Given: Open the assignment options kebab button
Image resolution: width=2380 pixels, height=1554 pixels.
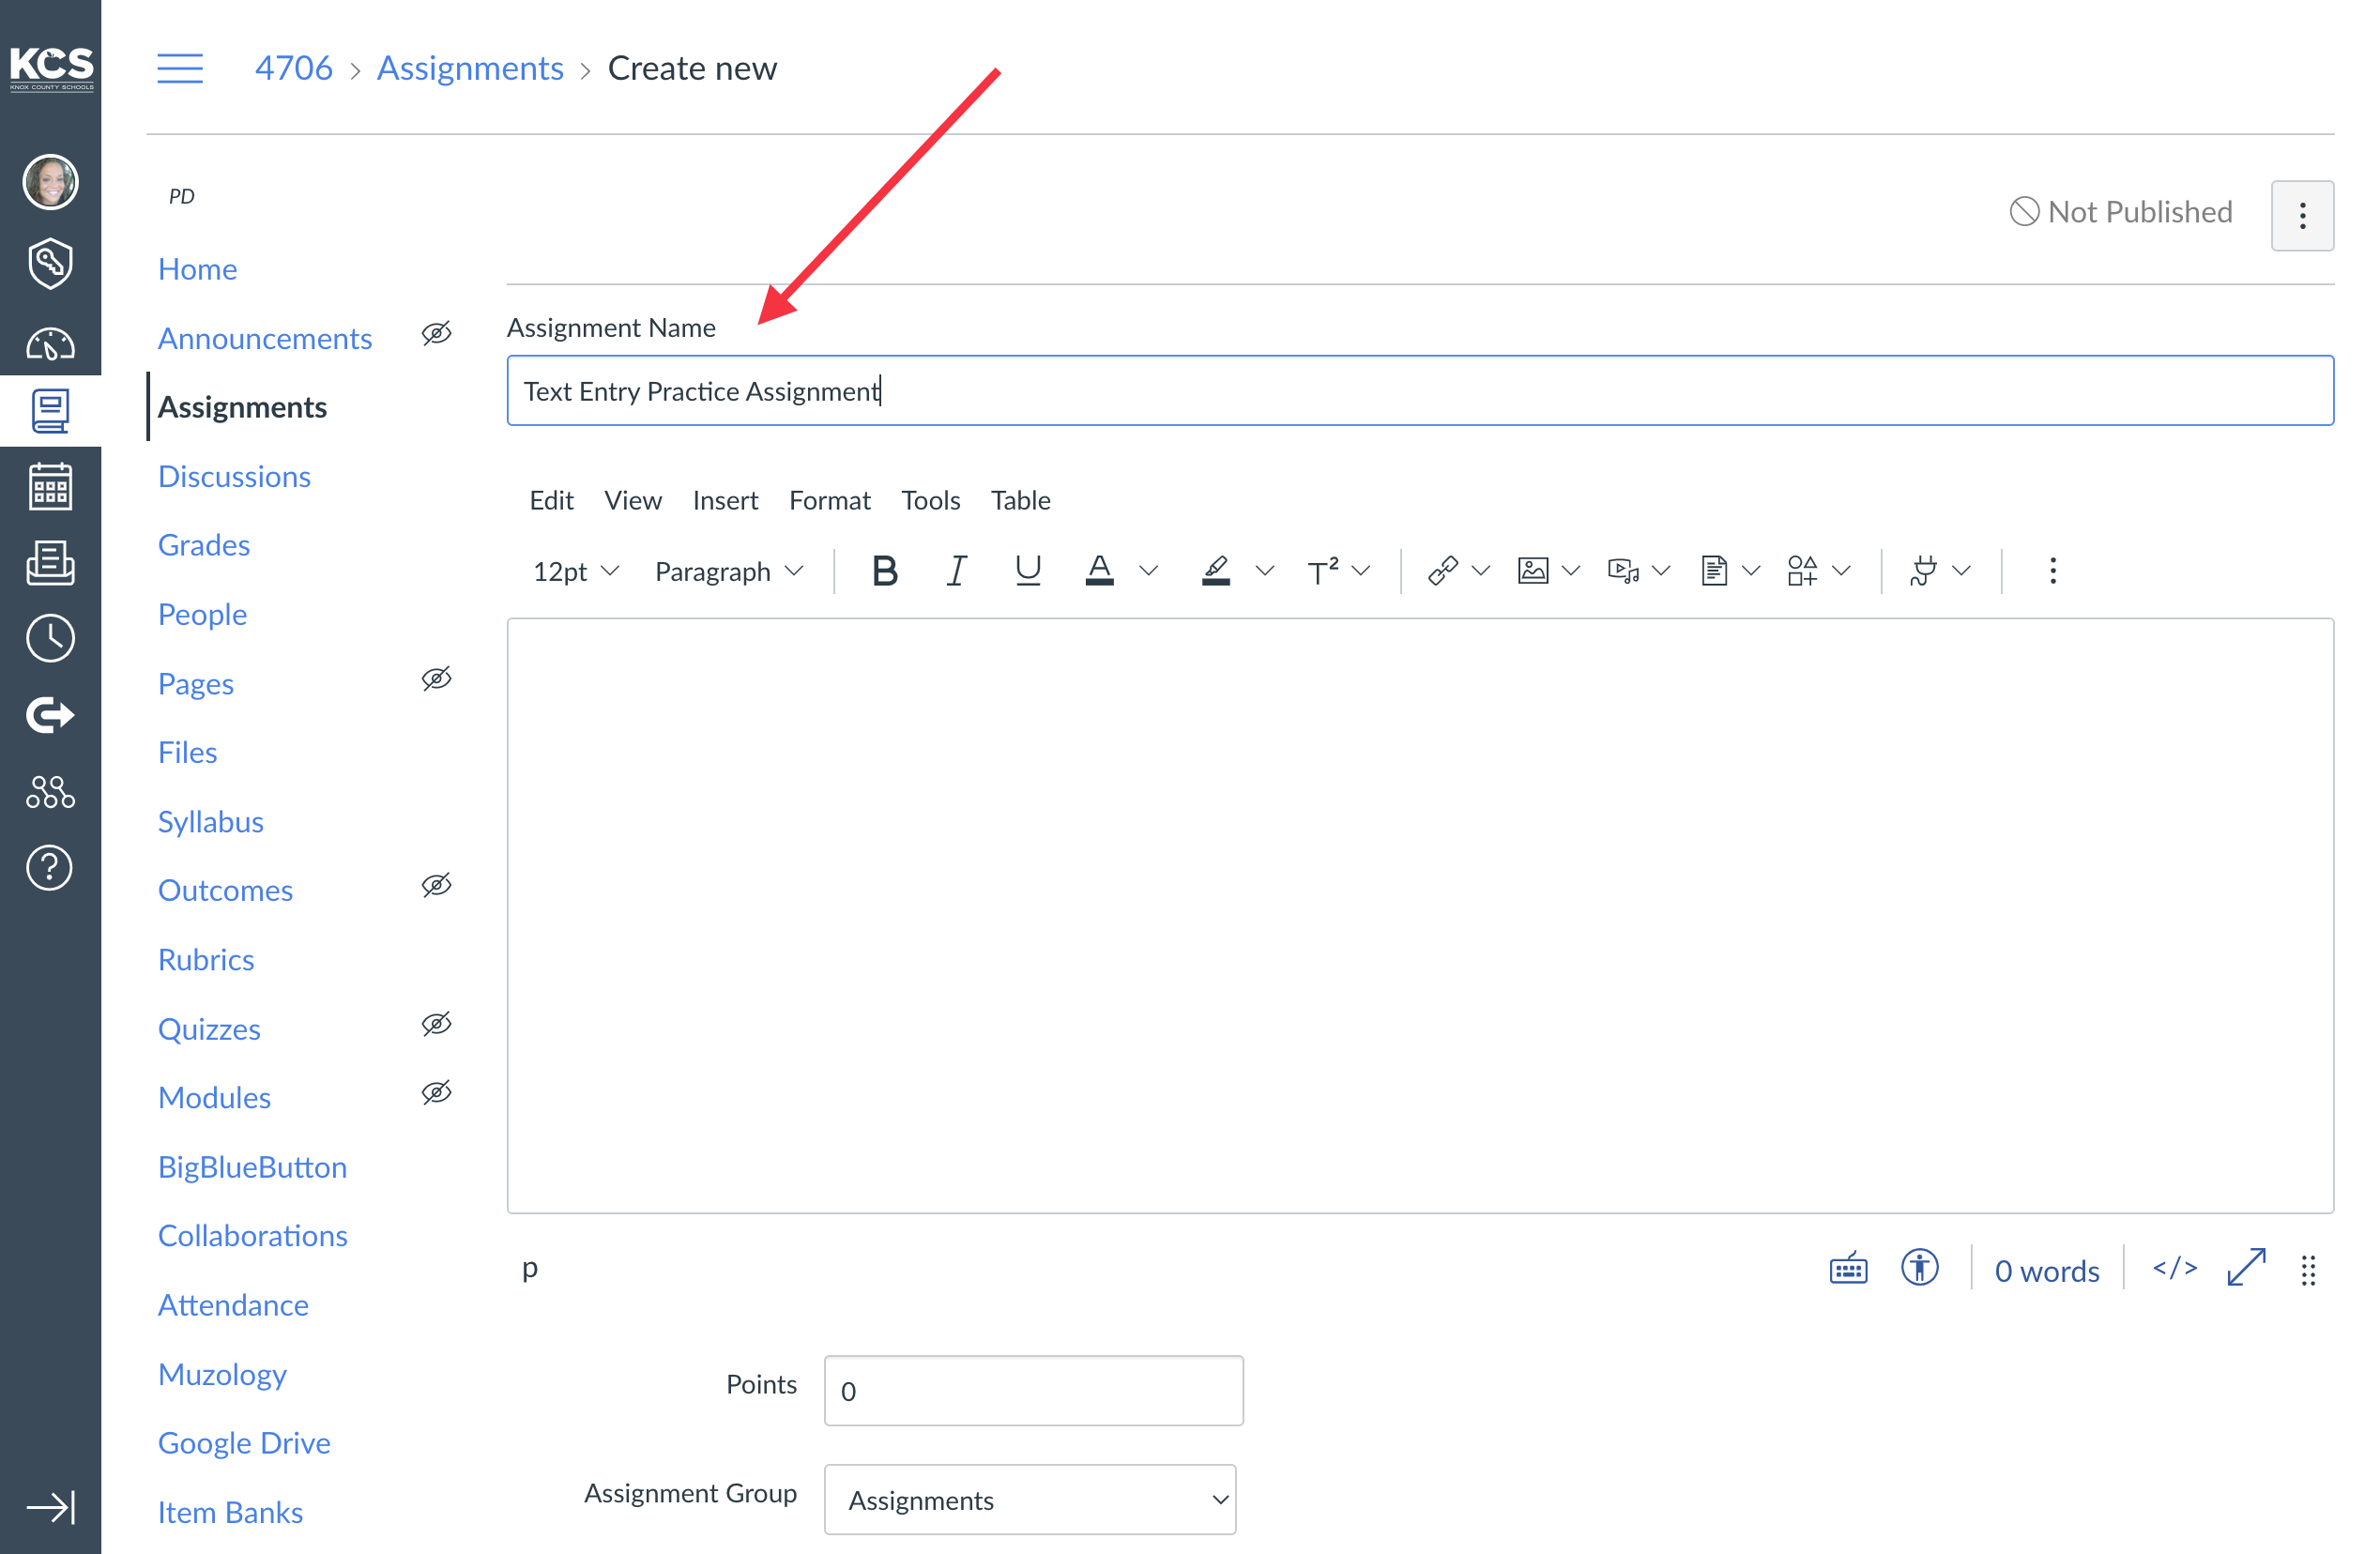Looking at the screenshot, I should 2302,215.
